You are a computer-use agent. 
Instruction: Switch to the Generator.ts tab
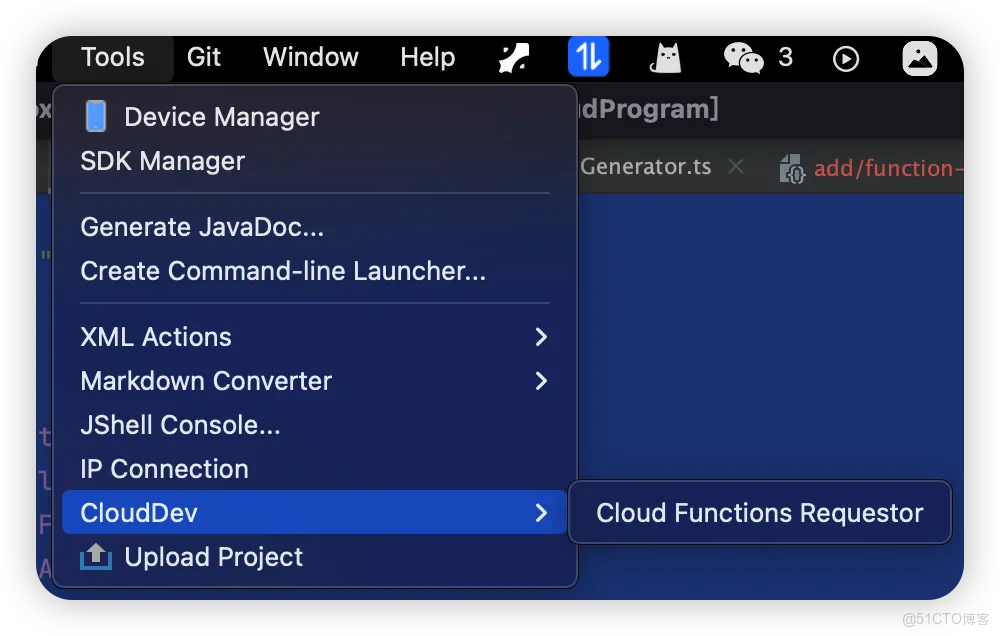pos(645,166)
